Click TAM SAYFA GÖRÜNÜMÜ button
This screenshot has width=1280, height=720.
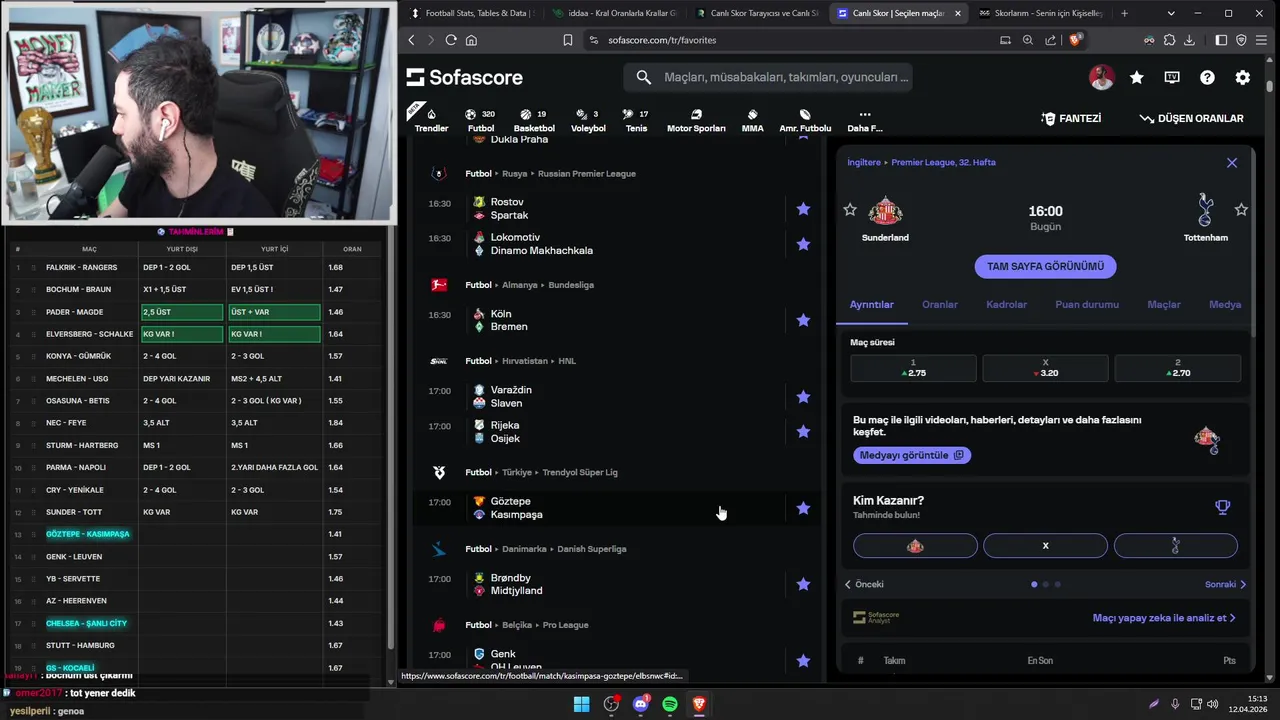point(1045,266)
